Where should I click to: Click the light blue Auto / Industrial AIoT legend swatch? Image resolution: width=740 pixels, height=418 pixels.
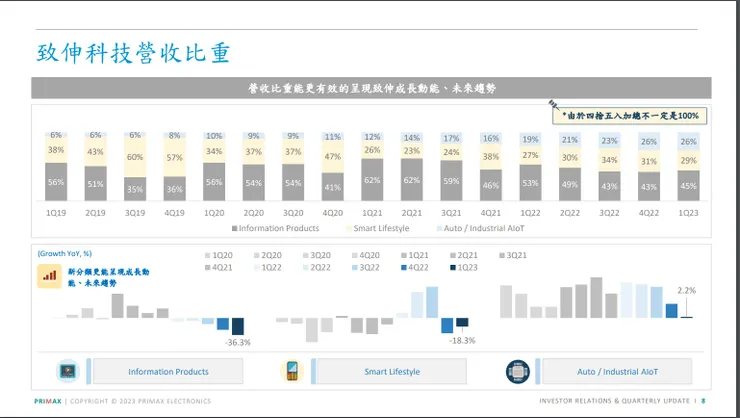tap(439, 228)
